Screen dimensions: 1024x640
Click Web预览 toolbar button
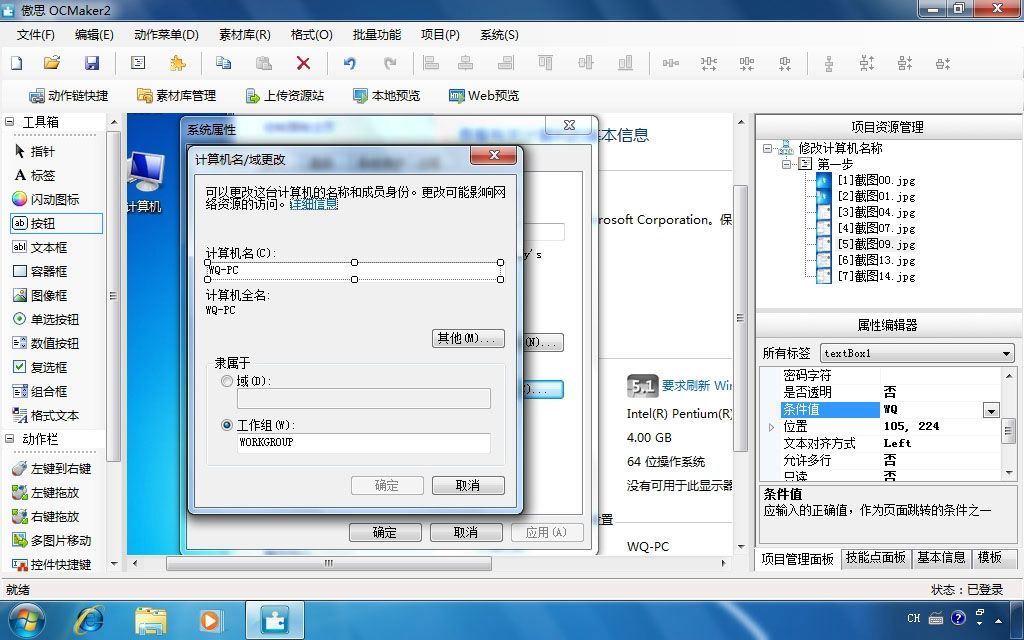pos(484,96)
